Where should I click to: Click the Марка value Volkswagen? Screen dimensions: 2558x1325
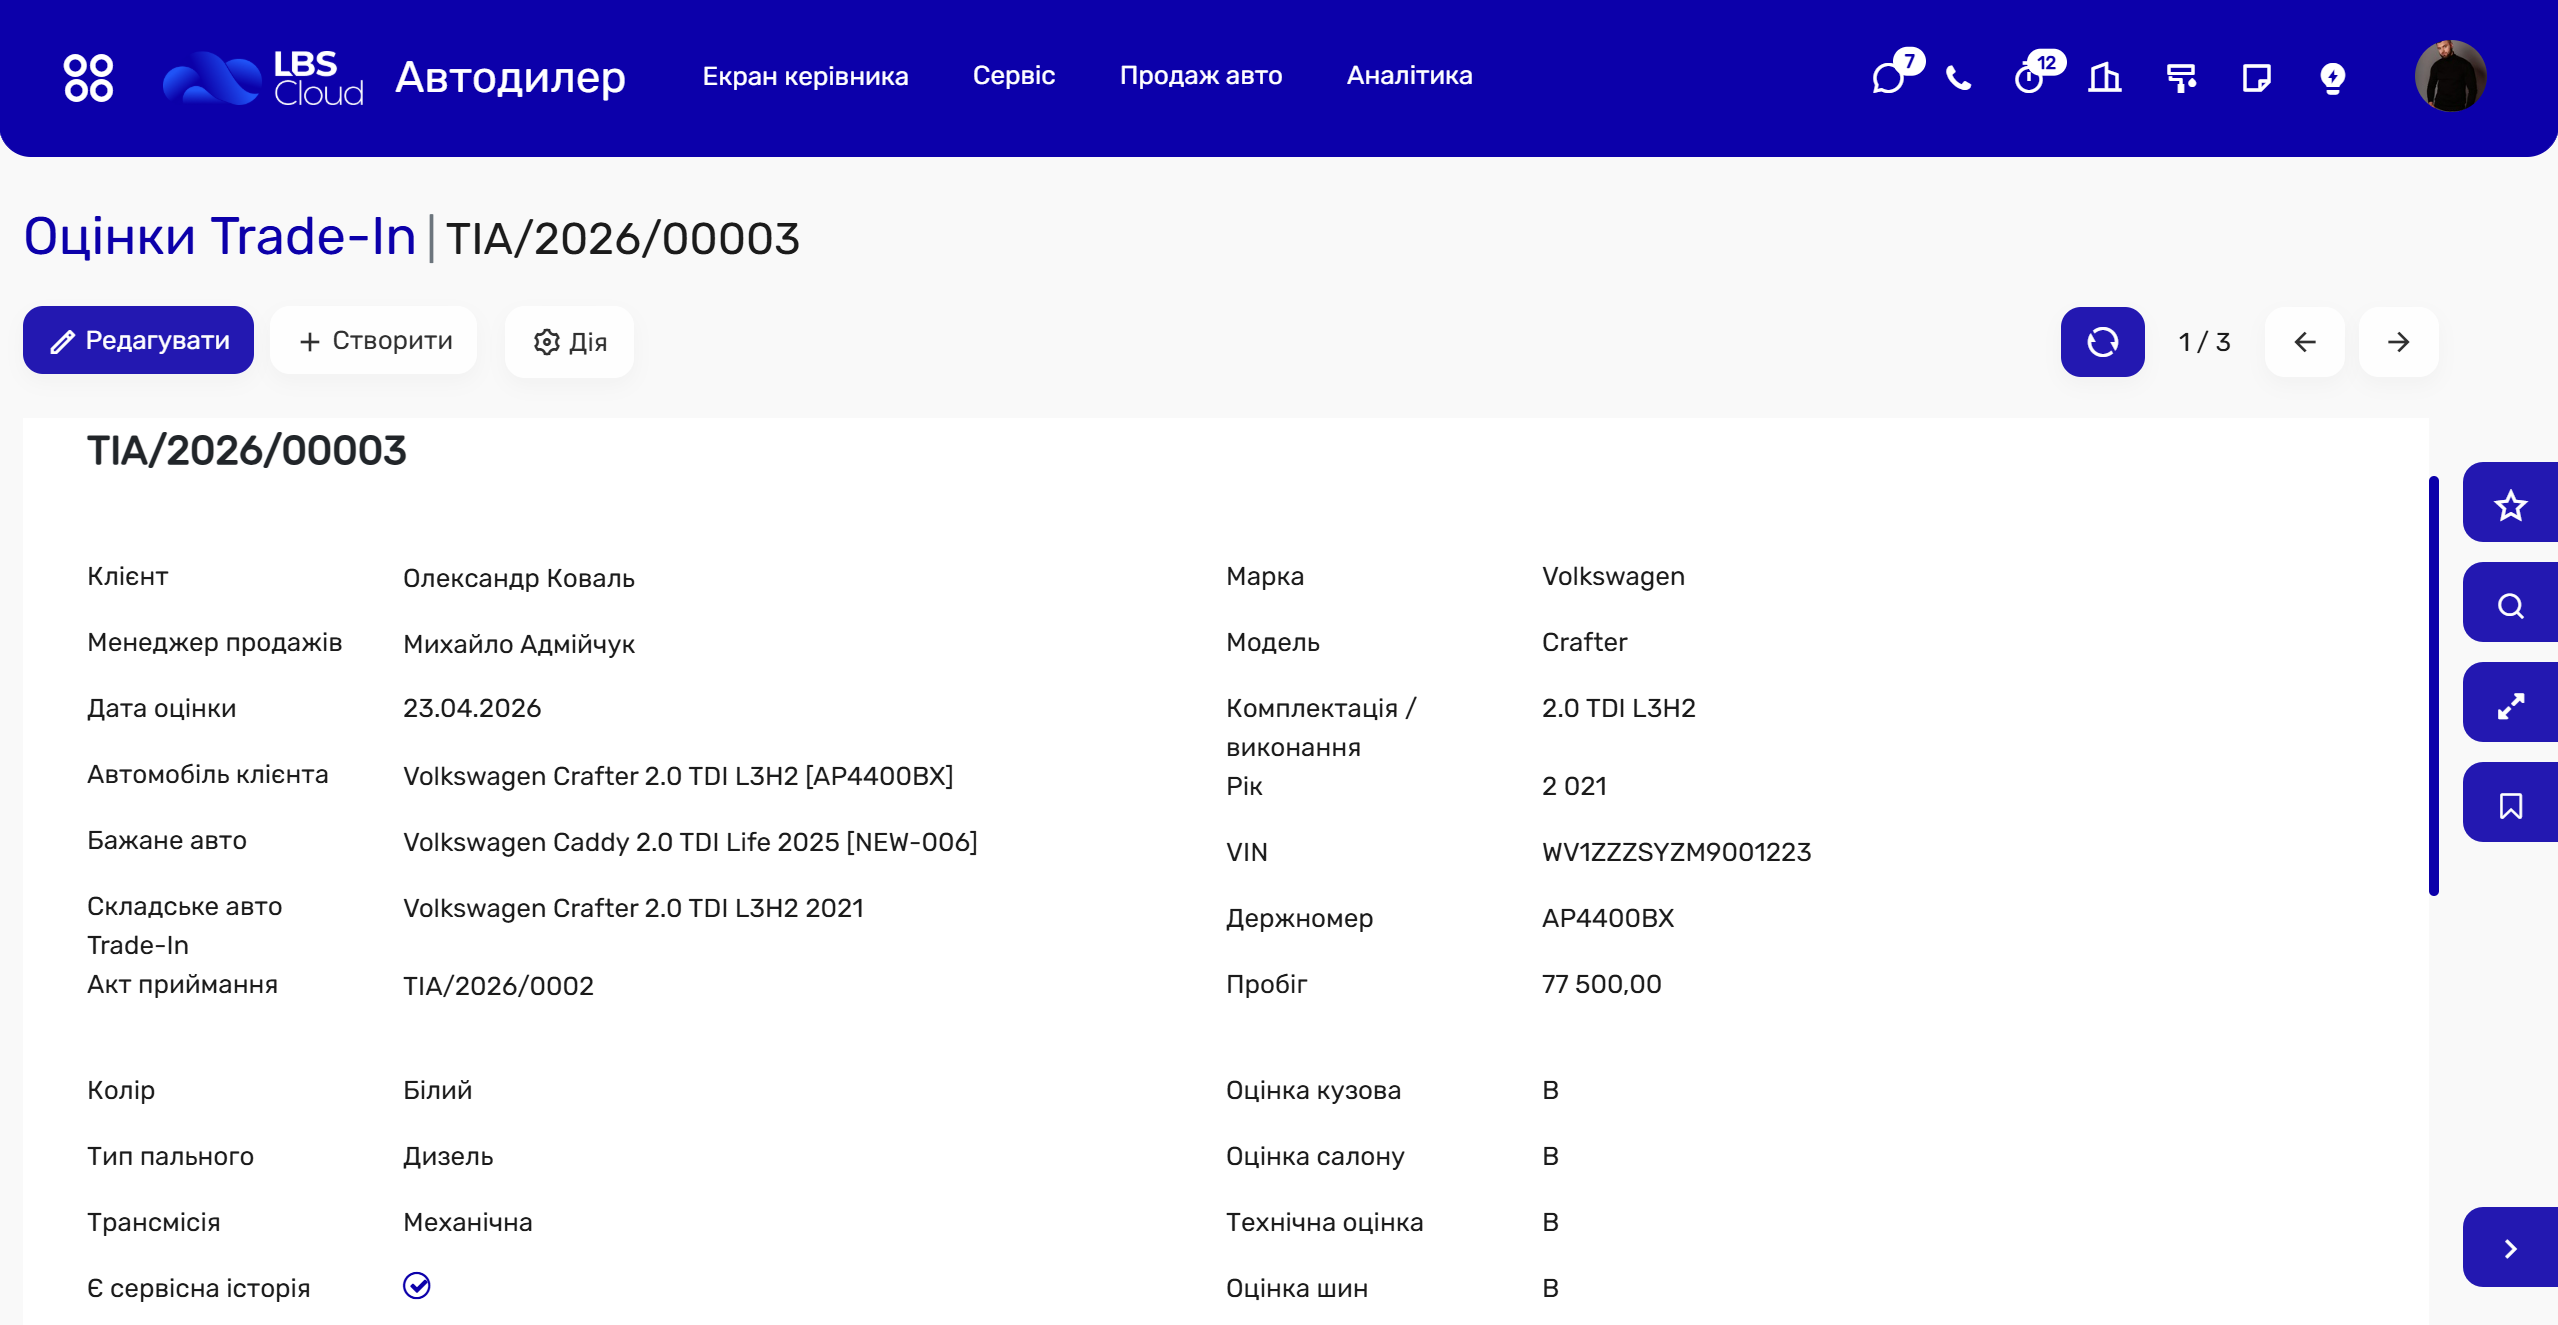1613,576
